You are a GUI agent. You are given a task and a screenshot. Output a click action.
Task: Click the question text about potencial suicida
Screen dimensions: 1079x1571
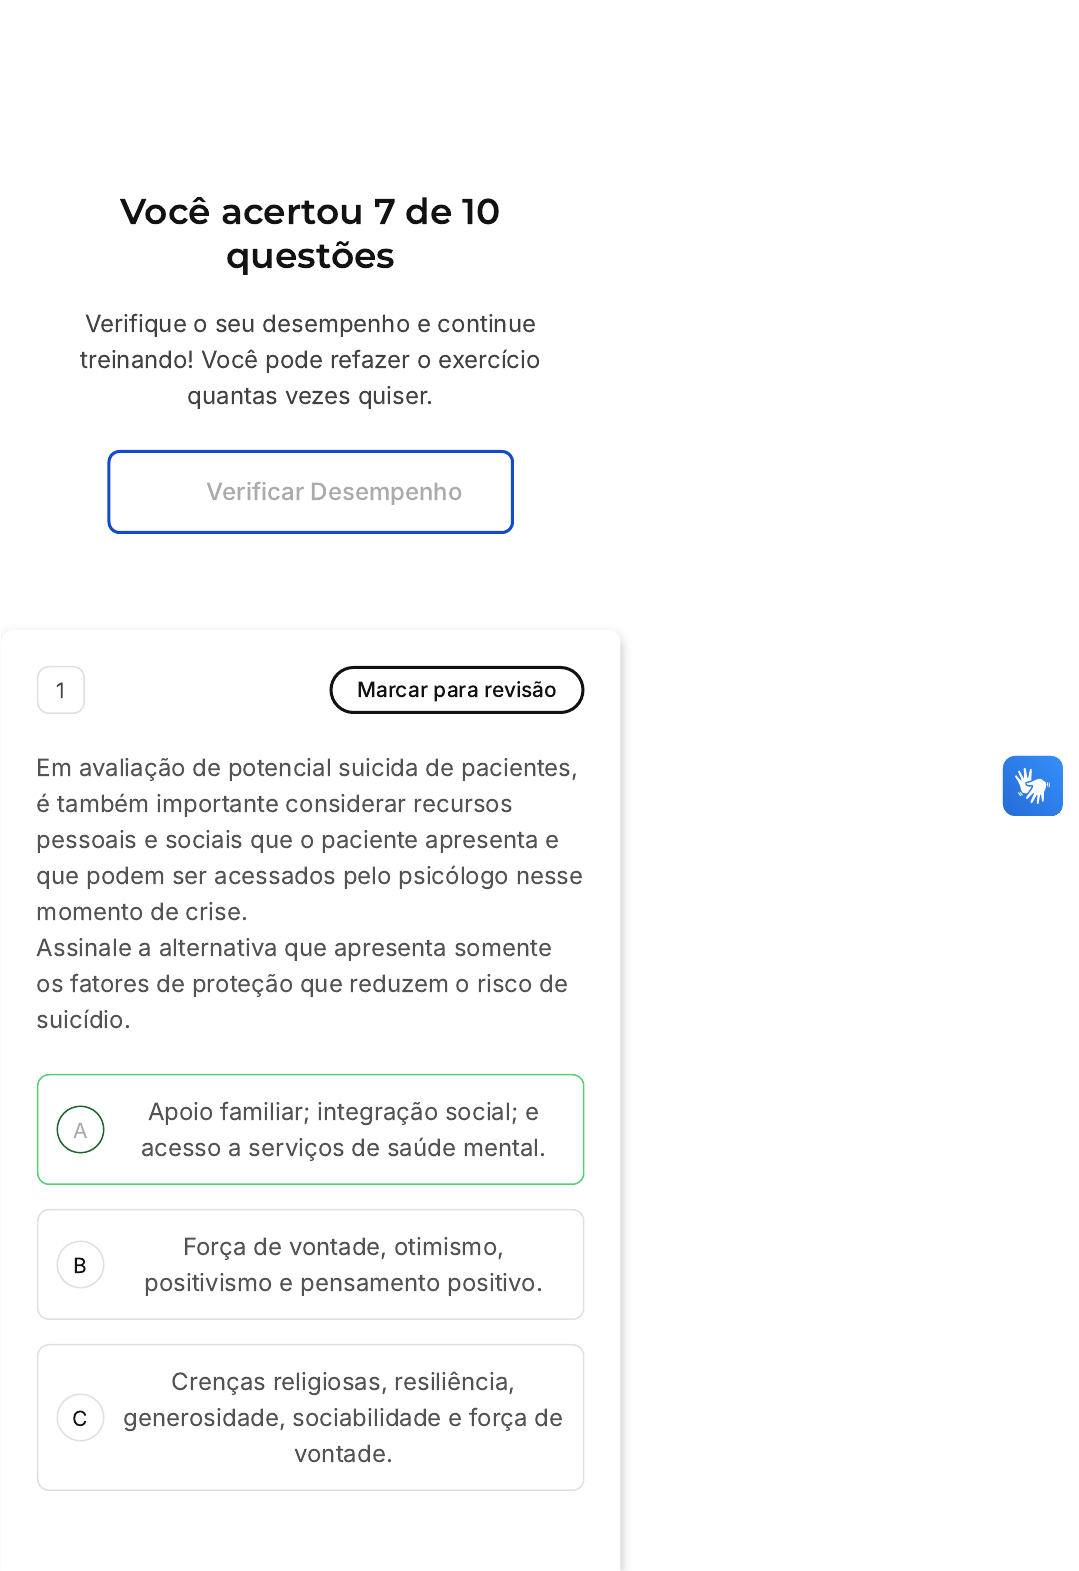click(x=310, y=840)
